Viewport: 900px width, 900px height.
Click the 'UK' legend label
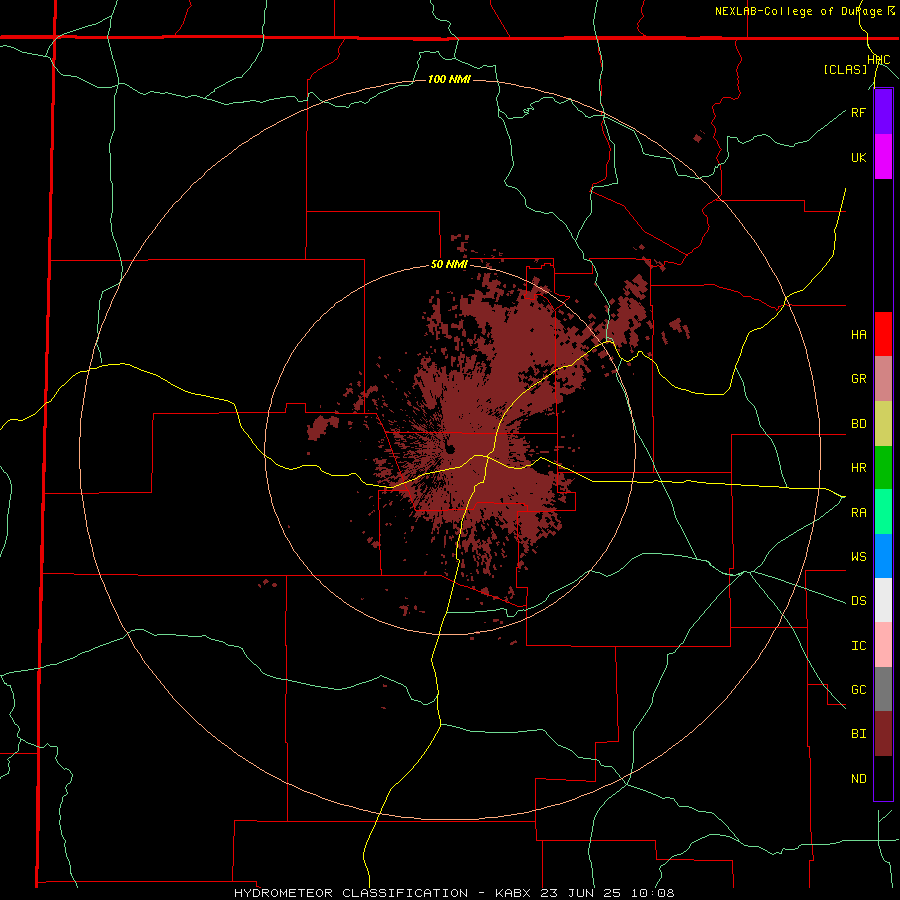pos(858,157)
